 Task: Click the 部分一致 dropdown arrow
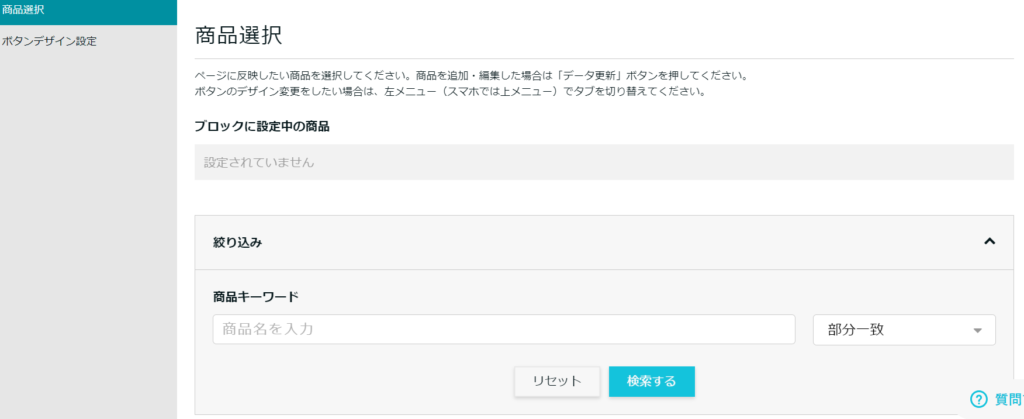click(977, 331)
